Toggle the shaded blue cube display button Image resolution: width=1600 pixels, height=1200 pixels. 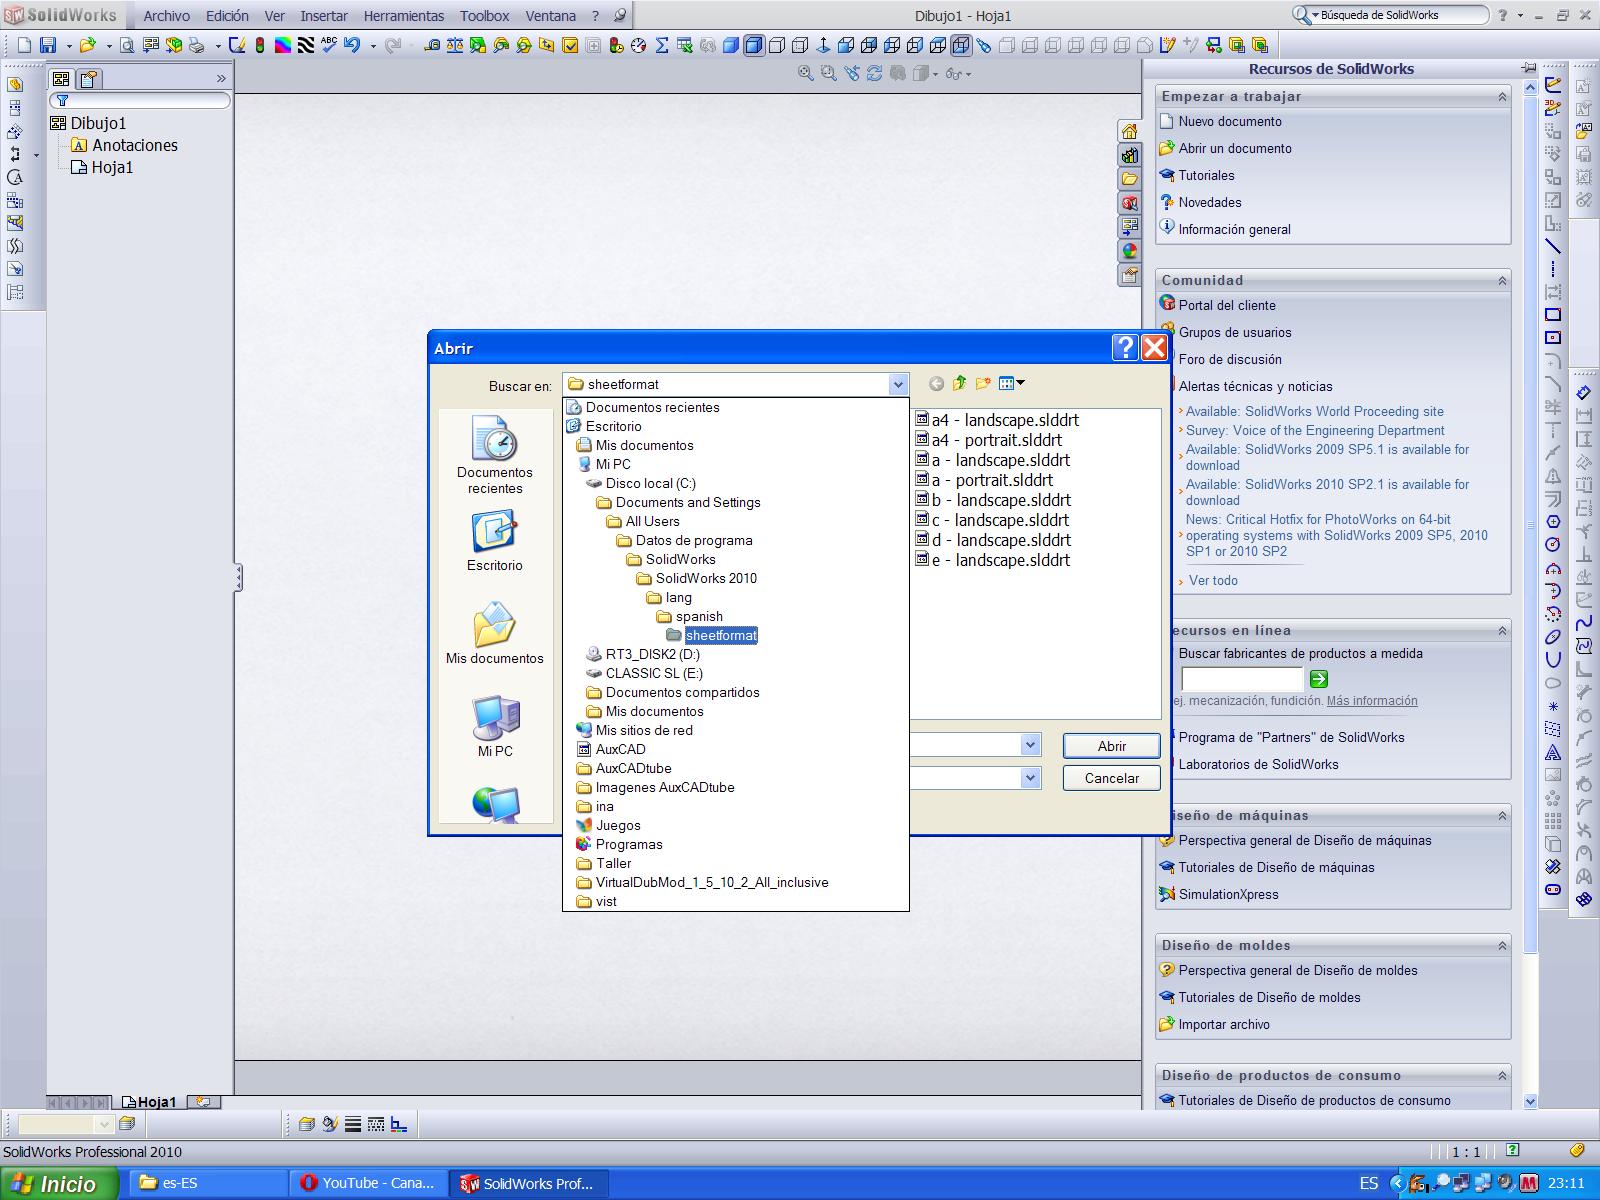(730, 45)
